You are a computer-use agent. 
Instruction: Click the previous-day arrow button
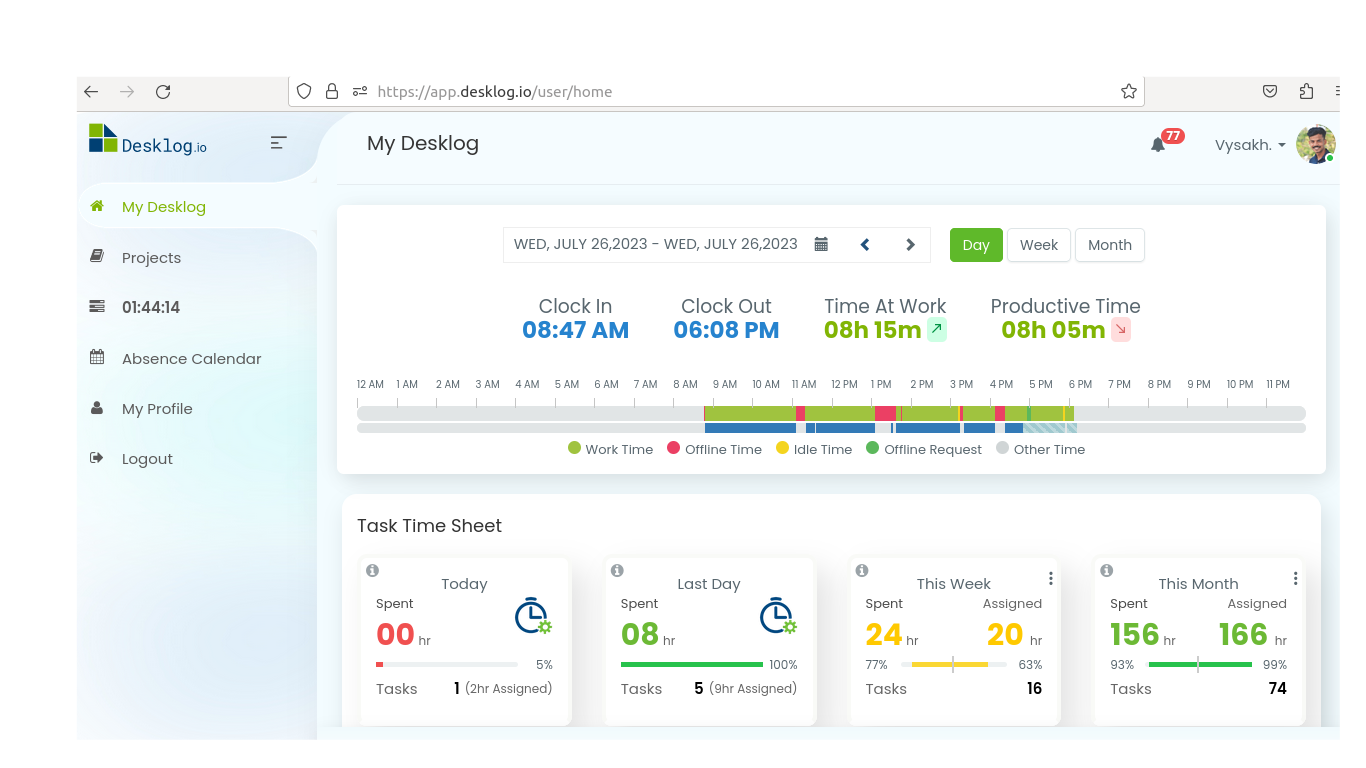click(x=864, y=243)
